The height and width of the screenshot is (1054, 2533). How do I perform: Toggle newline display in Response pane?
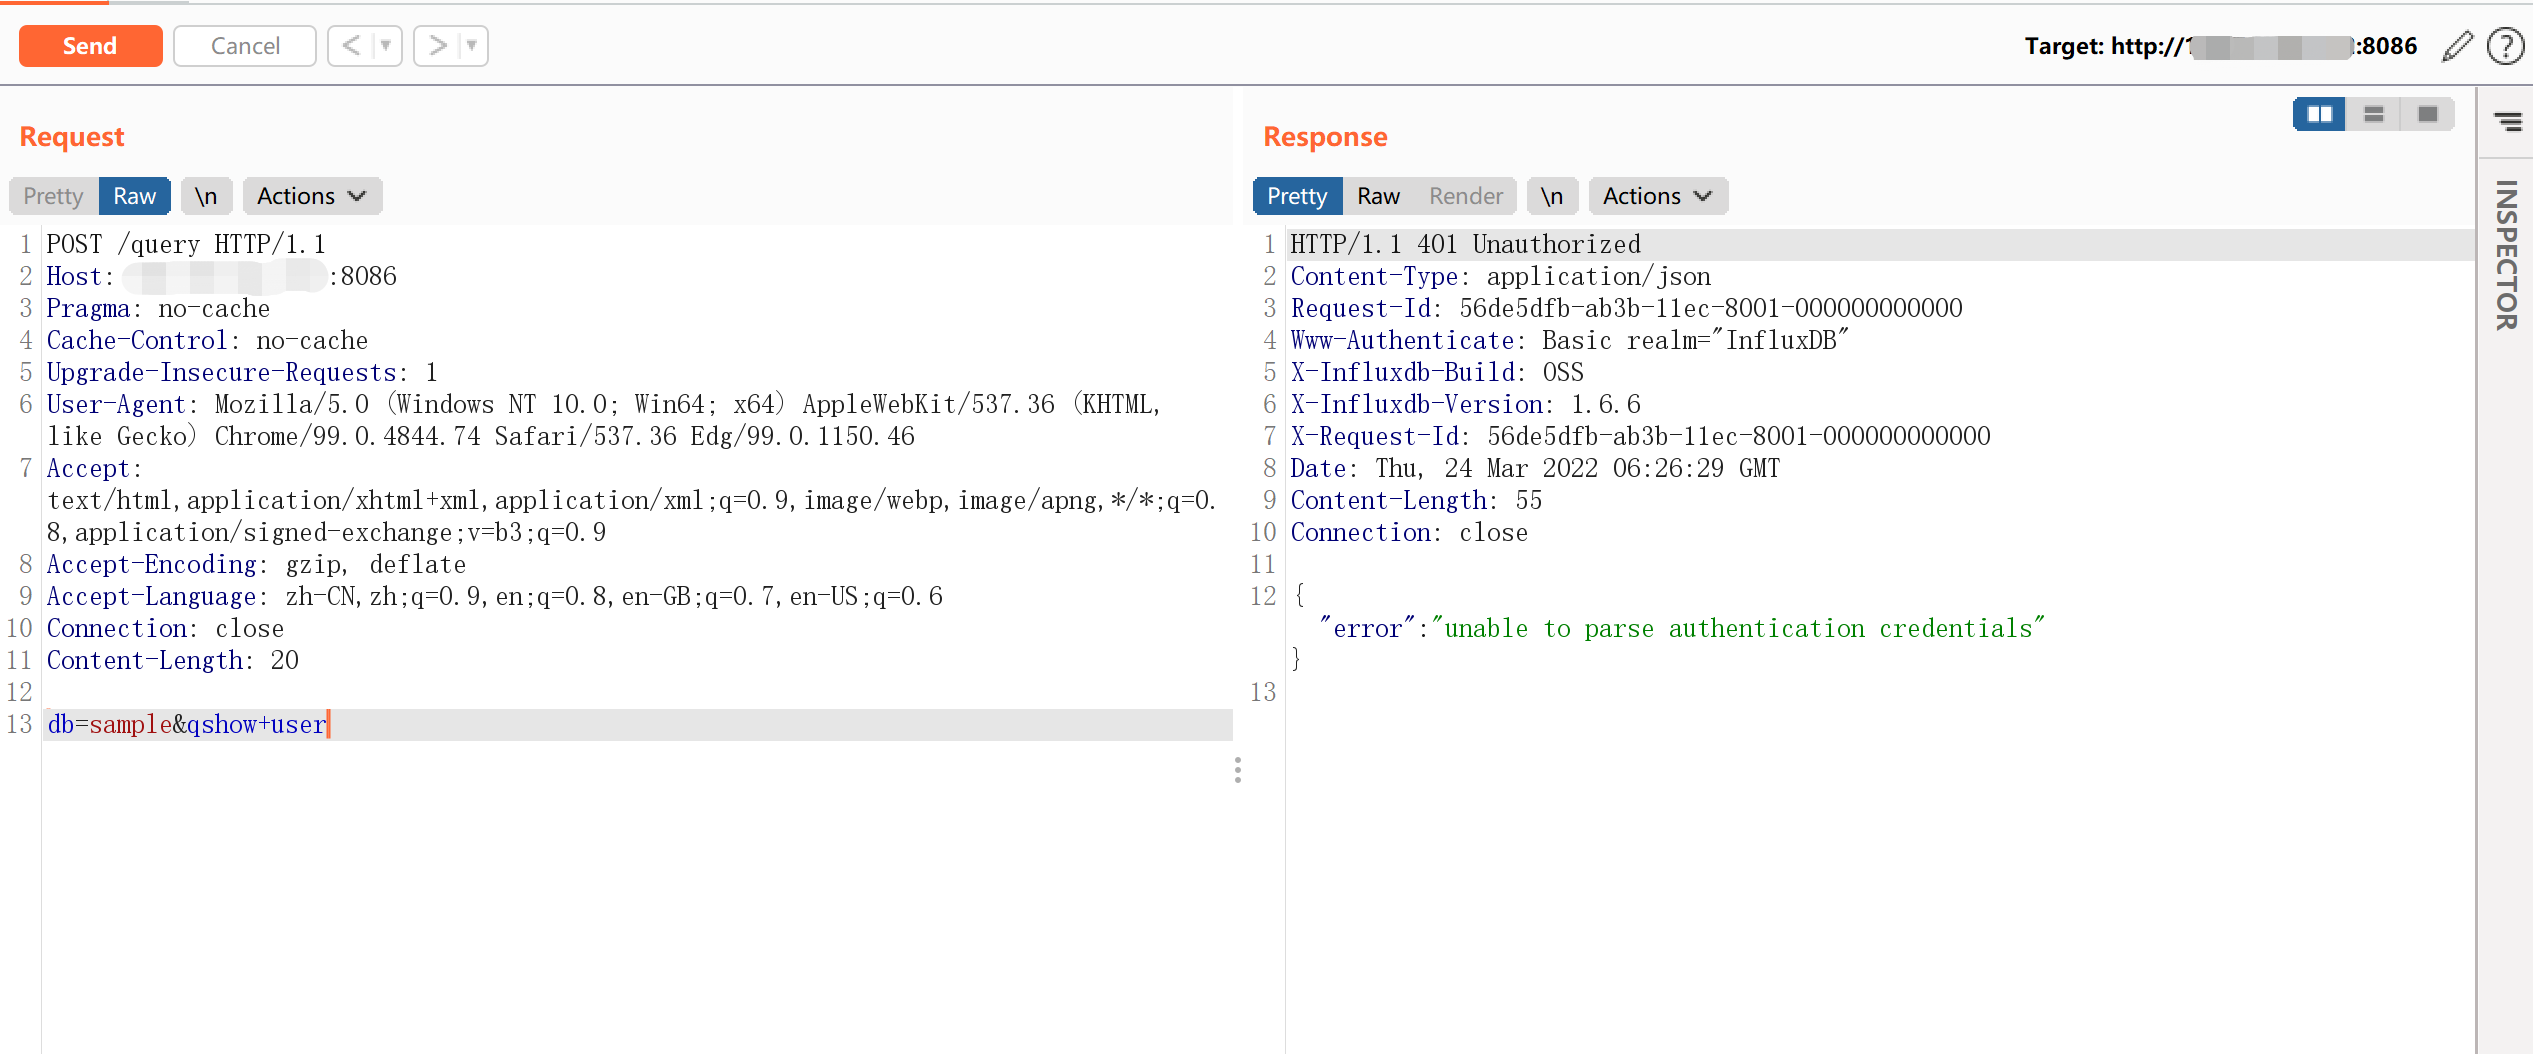1552,196
